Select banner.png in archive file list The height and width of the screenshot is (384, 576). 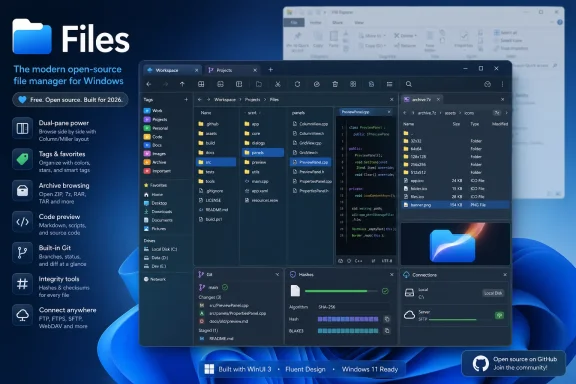456,205
